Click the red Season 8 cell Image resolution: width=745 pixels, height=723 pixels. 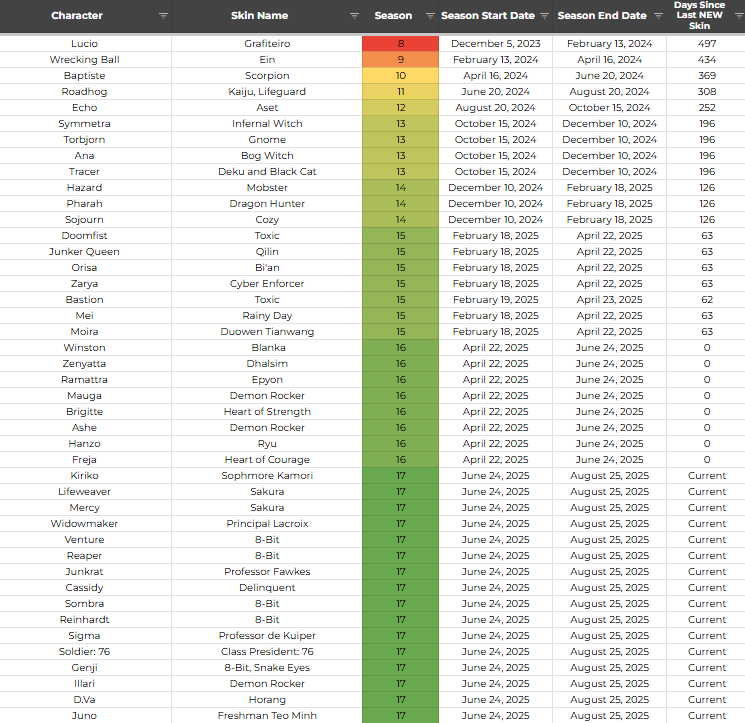point(400,44)
